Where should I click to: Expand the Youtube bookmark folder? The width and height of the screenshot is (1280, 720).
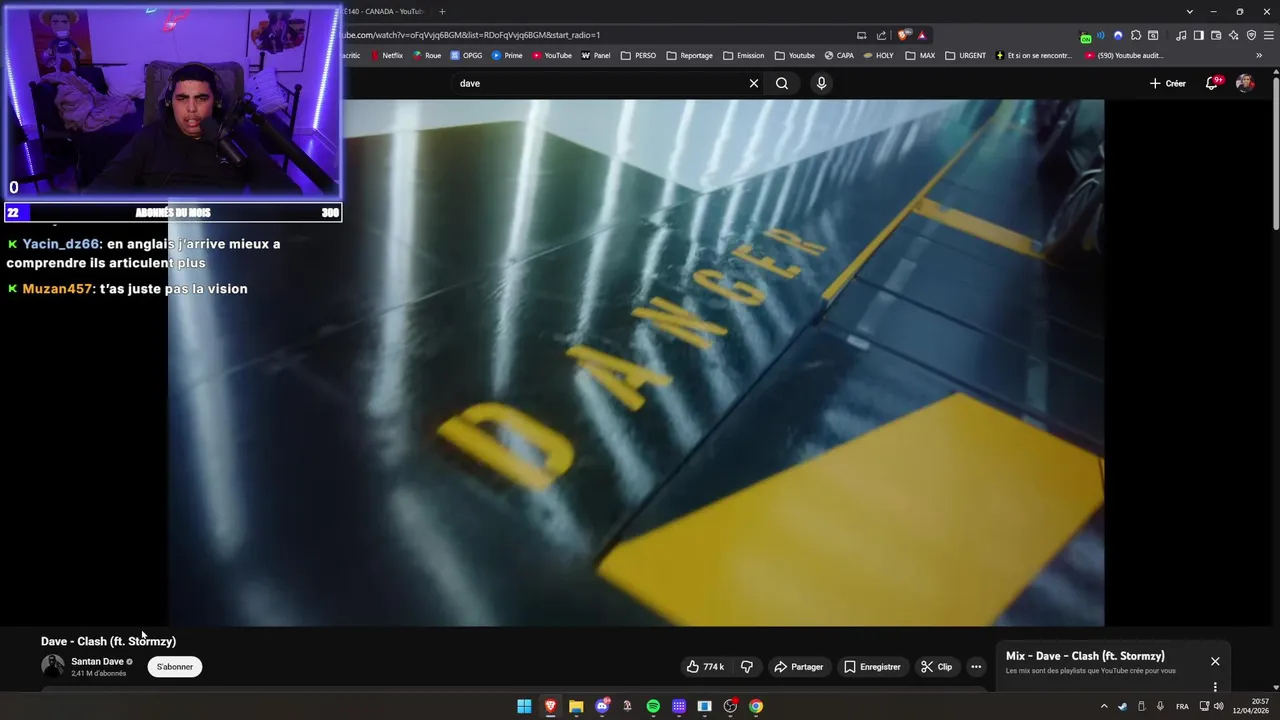[795, 56]
